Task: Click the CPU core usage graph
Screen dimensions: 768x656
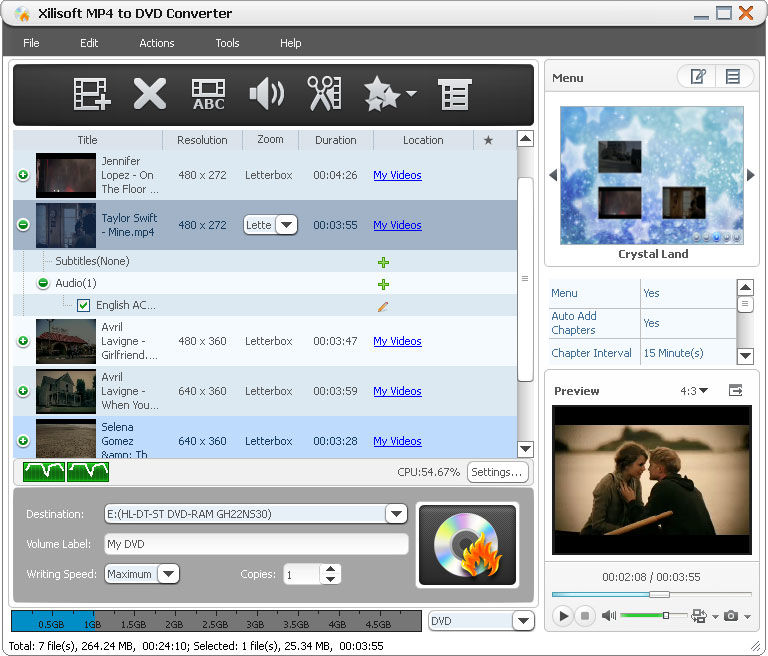Action: (66, 472)
